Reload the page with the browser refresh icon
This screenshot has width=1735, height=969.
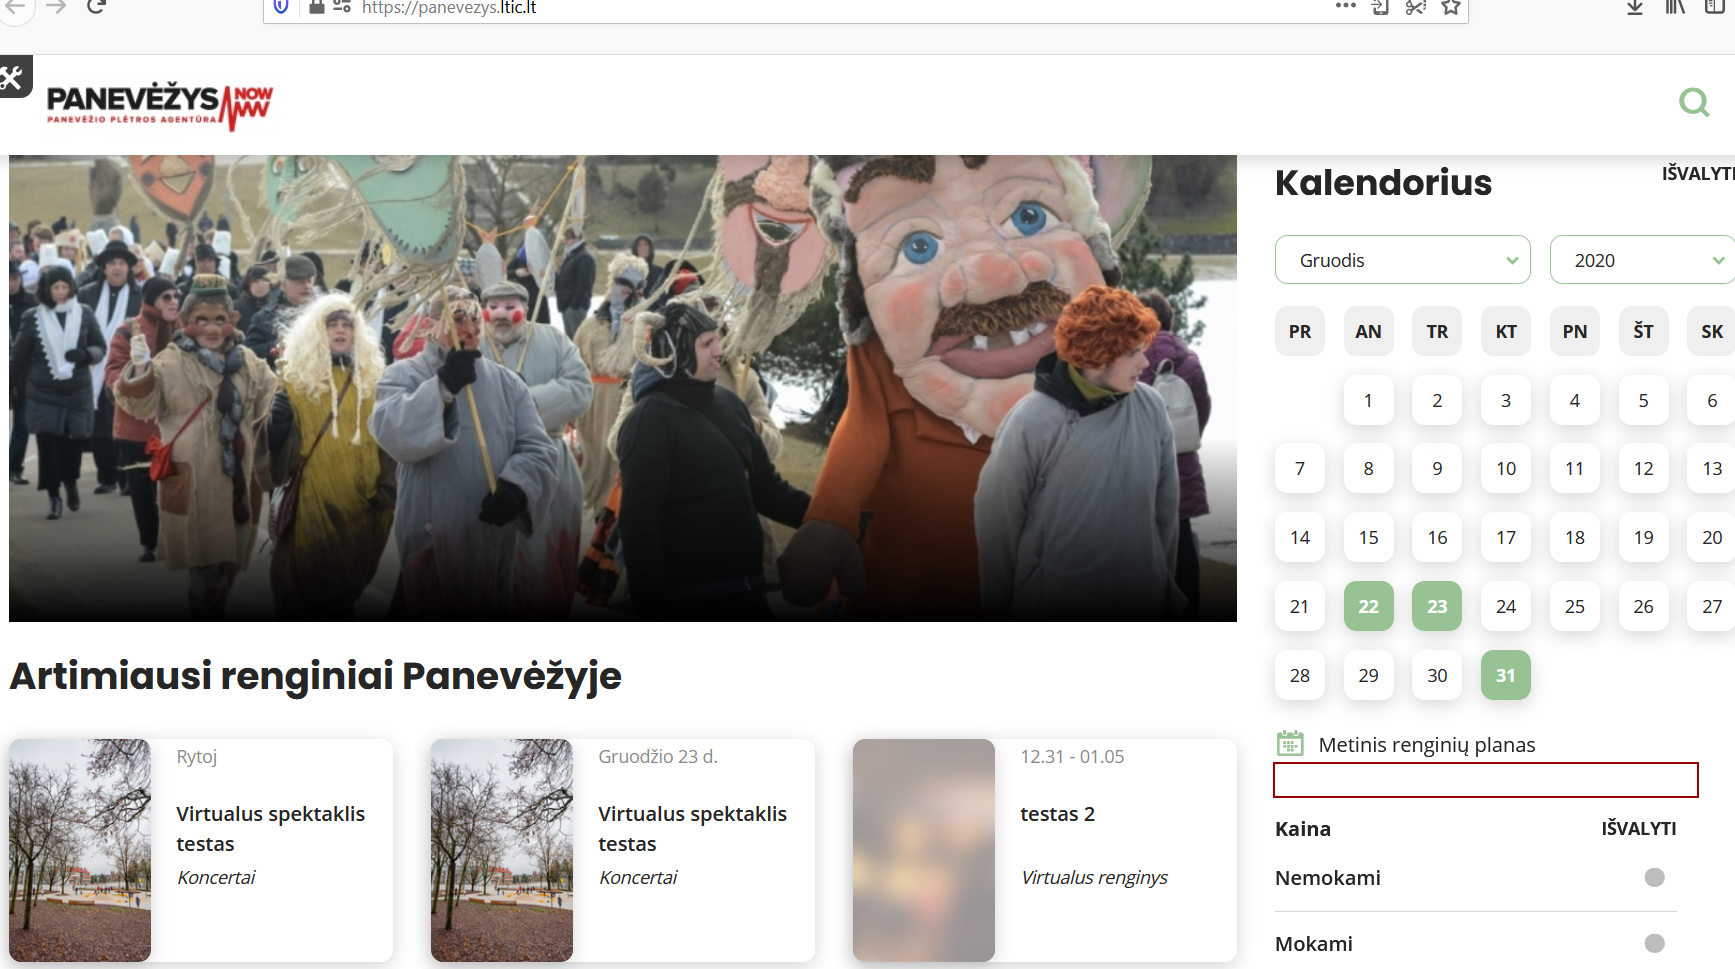[96, 8]
